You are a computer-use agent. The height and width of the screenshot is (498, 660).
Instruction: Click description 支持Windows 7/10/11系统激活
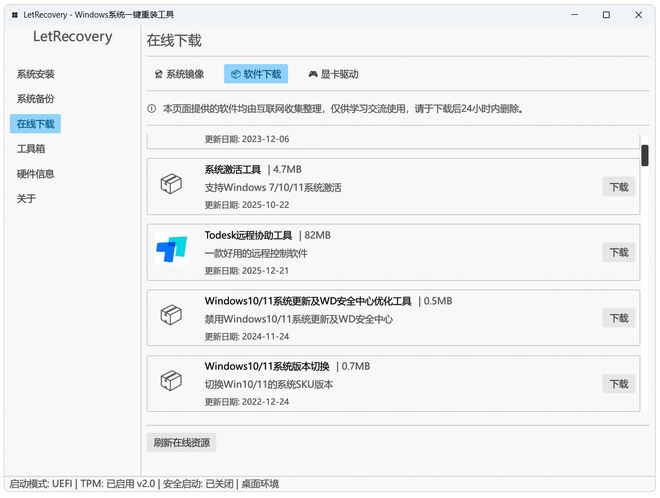[273, 187]
